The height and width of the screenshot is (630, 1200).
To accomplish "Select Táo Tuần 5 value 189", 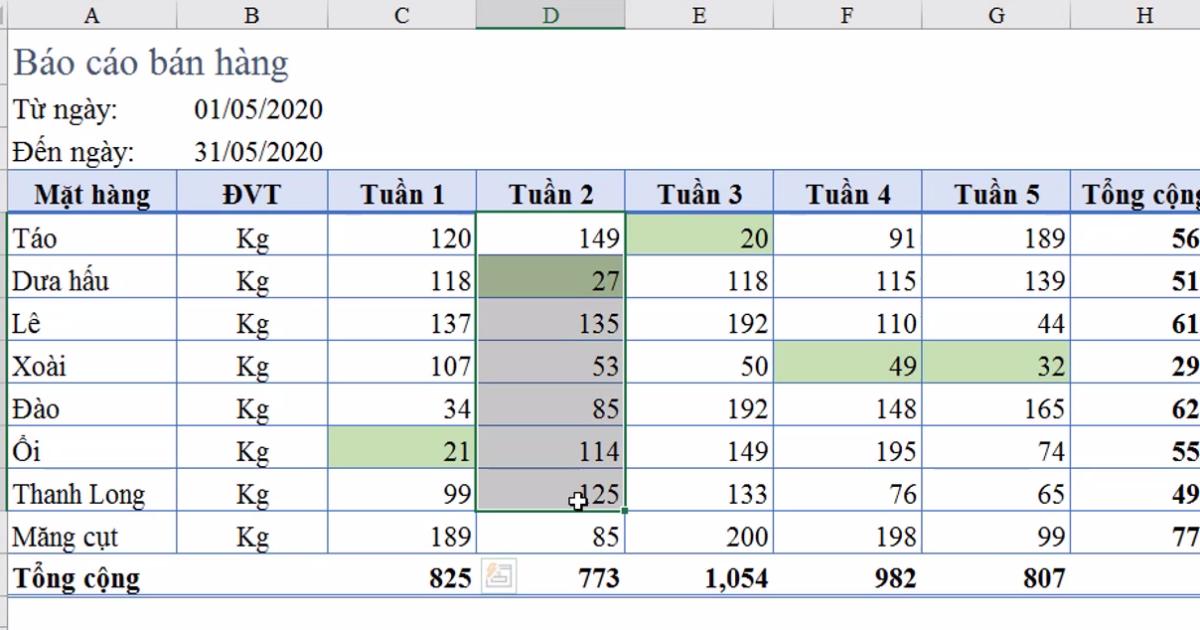I will pos(996,236).
